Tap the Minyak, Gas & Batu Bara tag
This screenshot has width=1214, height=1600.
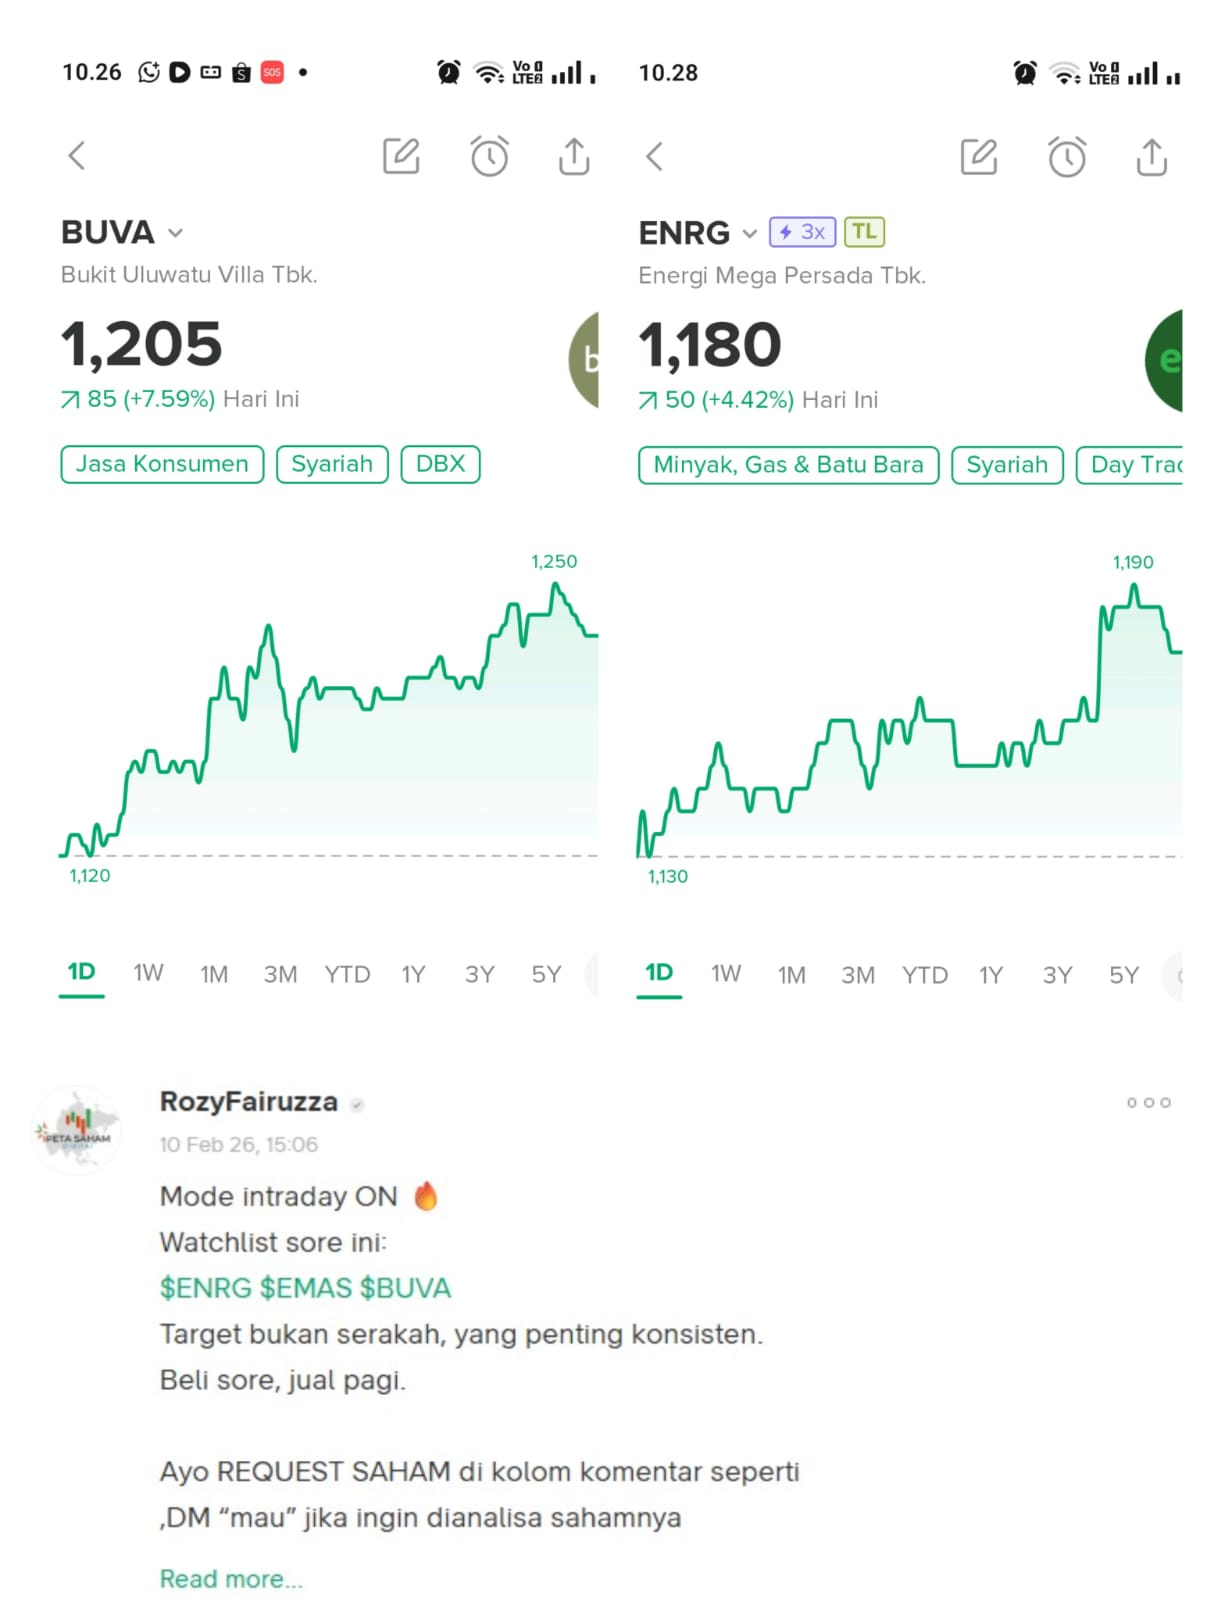788,465
